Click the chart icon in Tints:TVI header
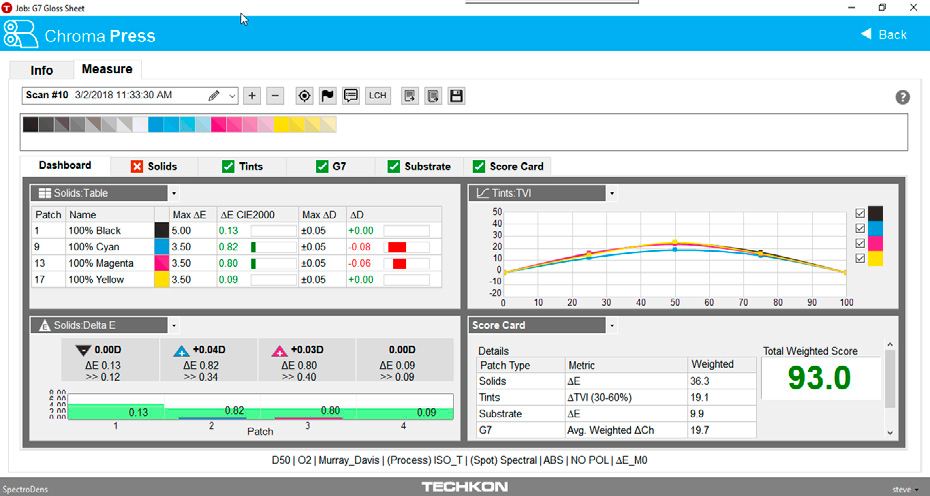 click(483, 193)
